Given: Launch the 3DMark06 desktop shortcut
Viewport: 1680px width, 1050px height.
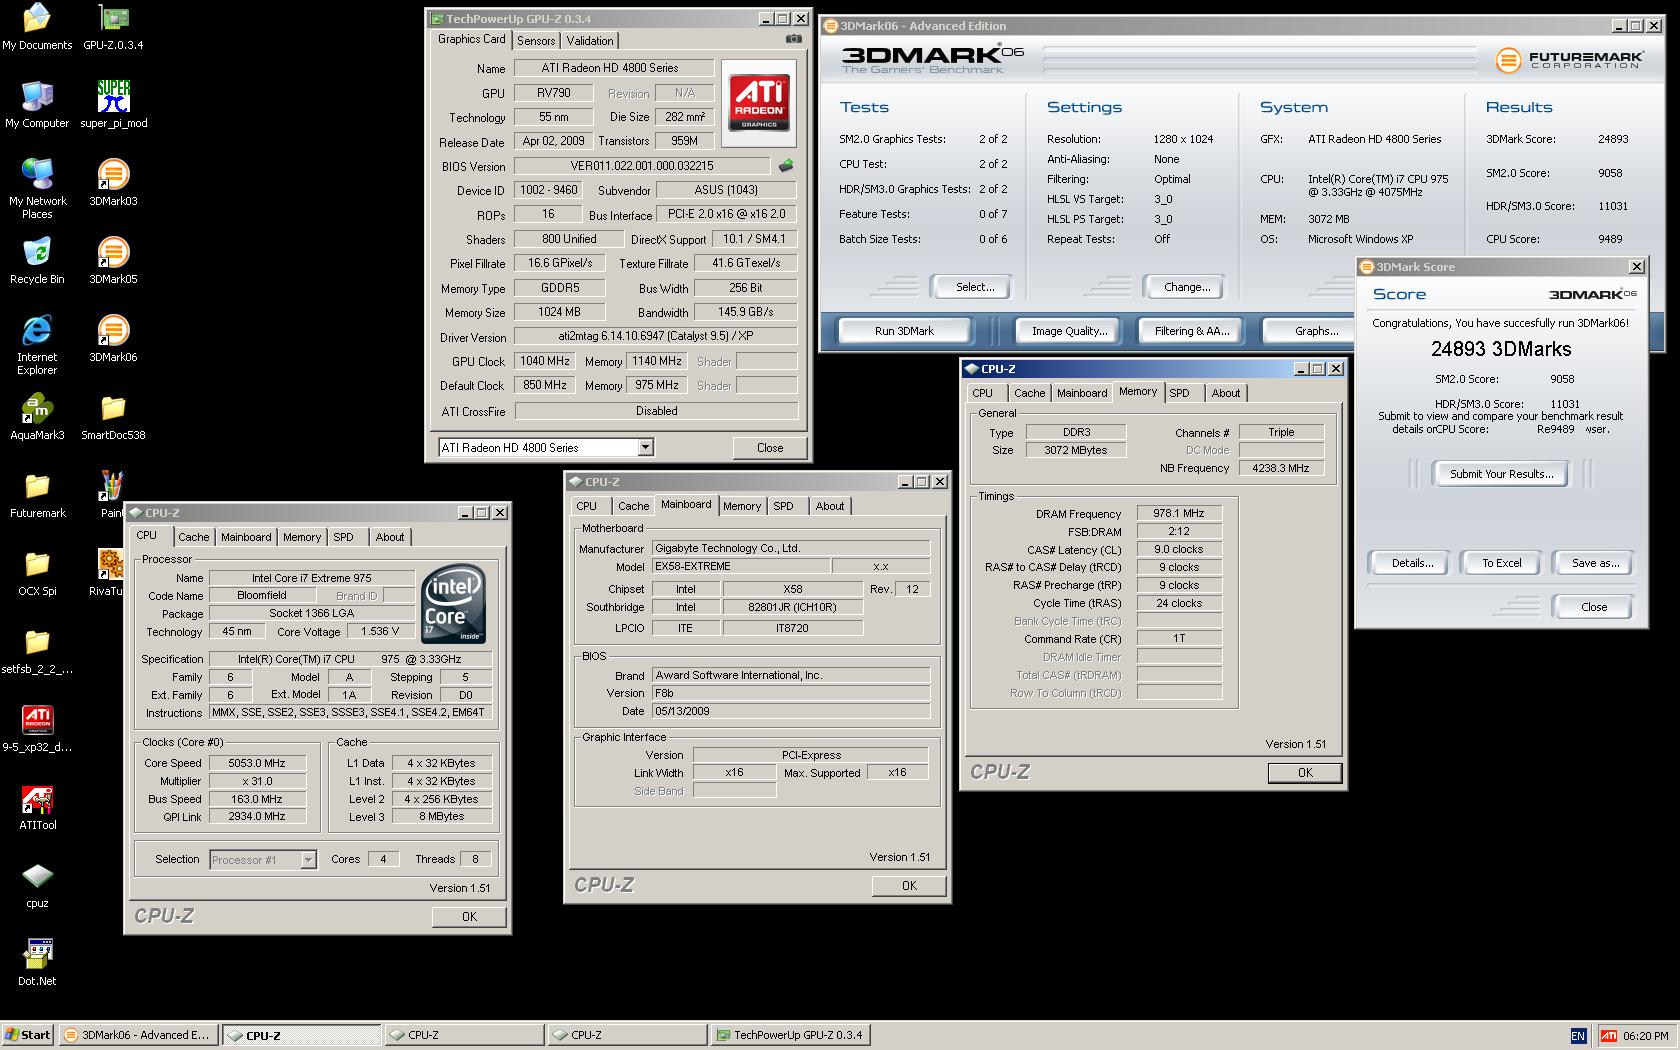Looking at the screenshot, I should point(113,339).
